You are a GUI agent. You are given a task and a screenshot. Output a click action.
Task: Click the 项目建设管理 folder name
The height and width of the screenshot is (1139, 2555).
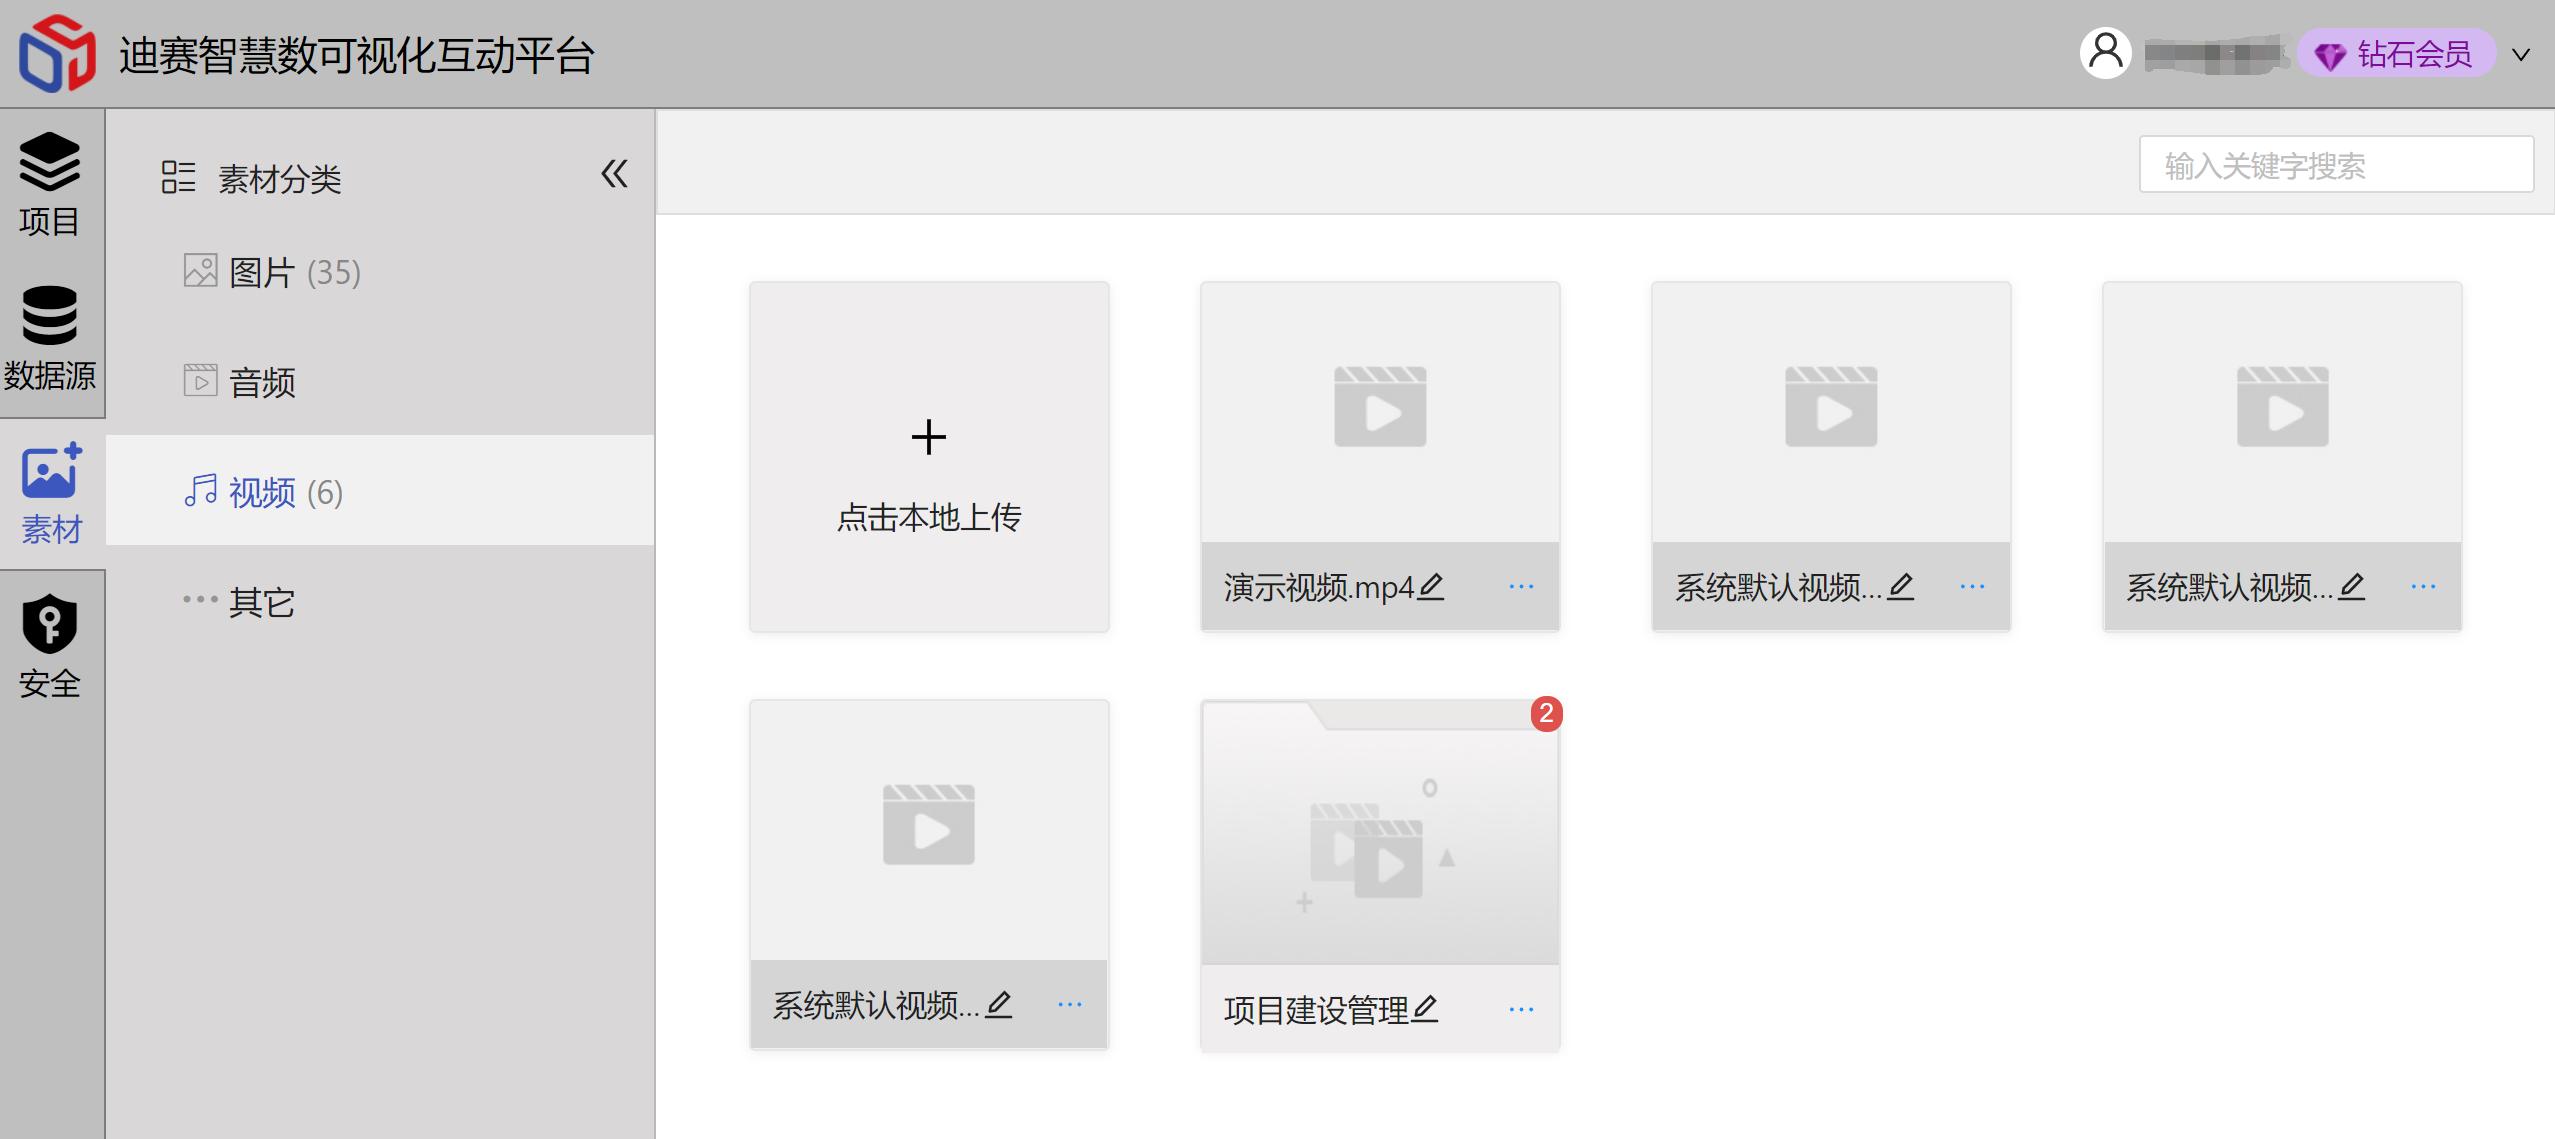pyautogui.click(x=1316, y=1010)
